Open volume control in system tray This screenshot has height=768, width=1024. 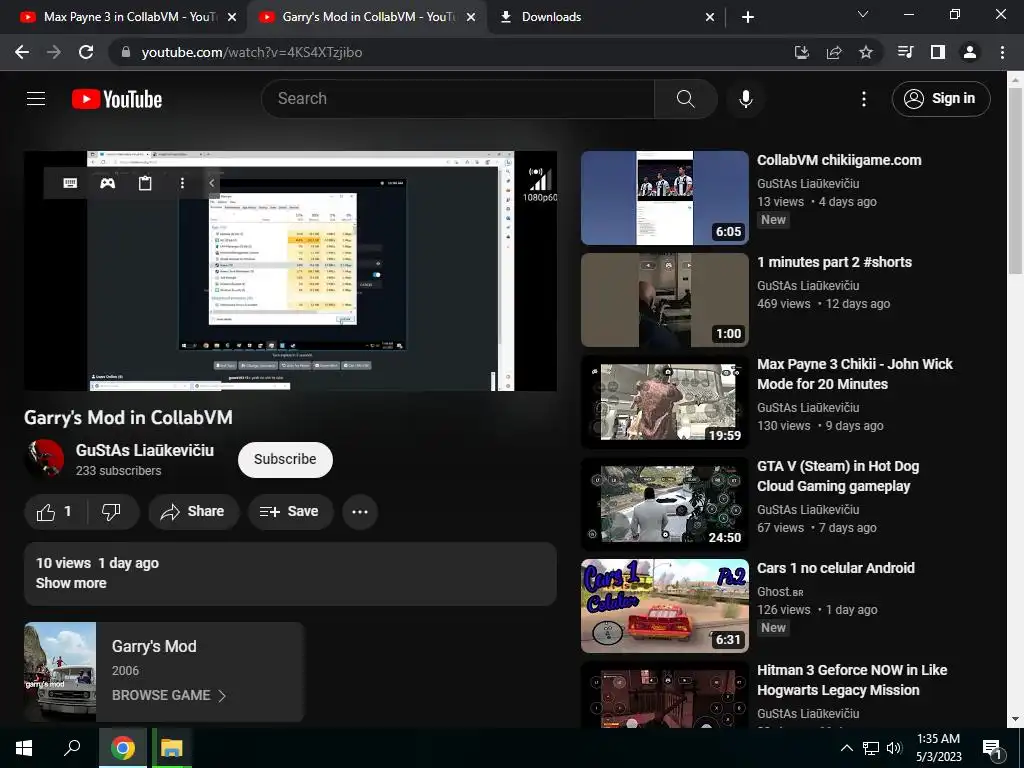[x=895, y=748]
